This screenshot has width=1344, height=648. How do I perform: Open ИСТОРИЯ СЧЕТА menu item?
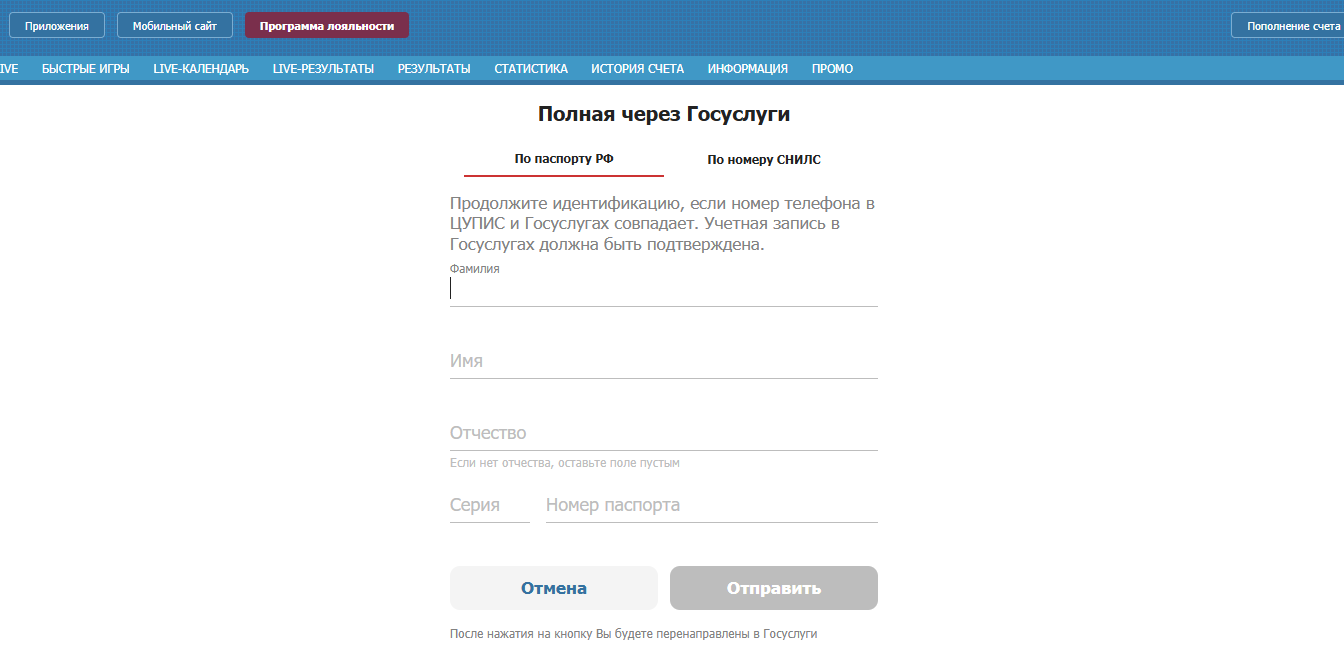click(637, 69)
